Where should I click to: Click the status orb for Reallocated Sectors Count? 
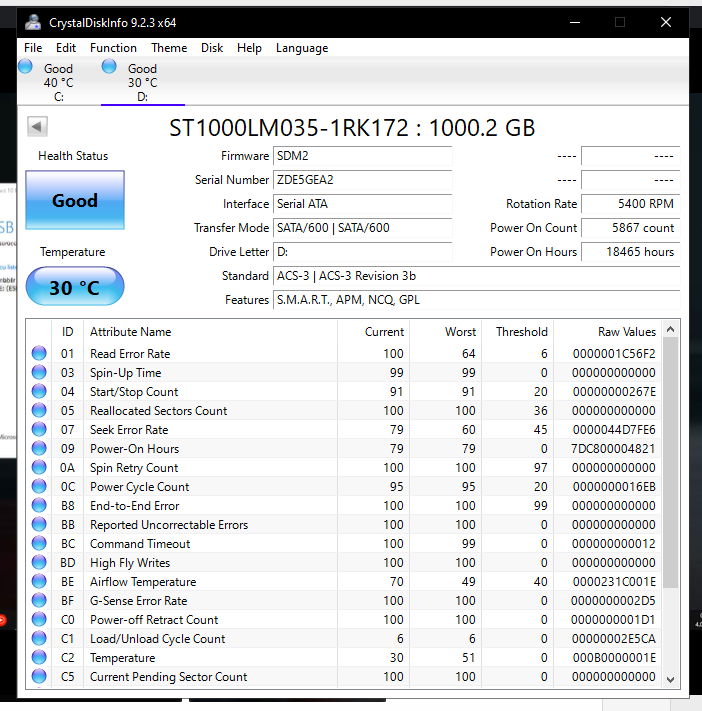[x=39, y=410]
